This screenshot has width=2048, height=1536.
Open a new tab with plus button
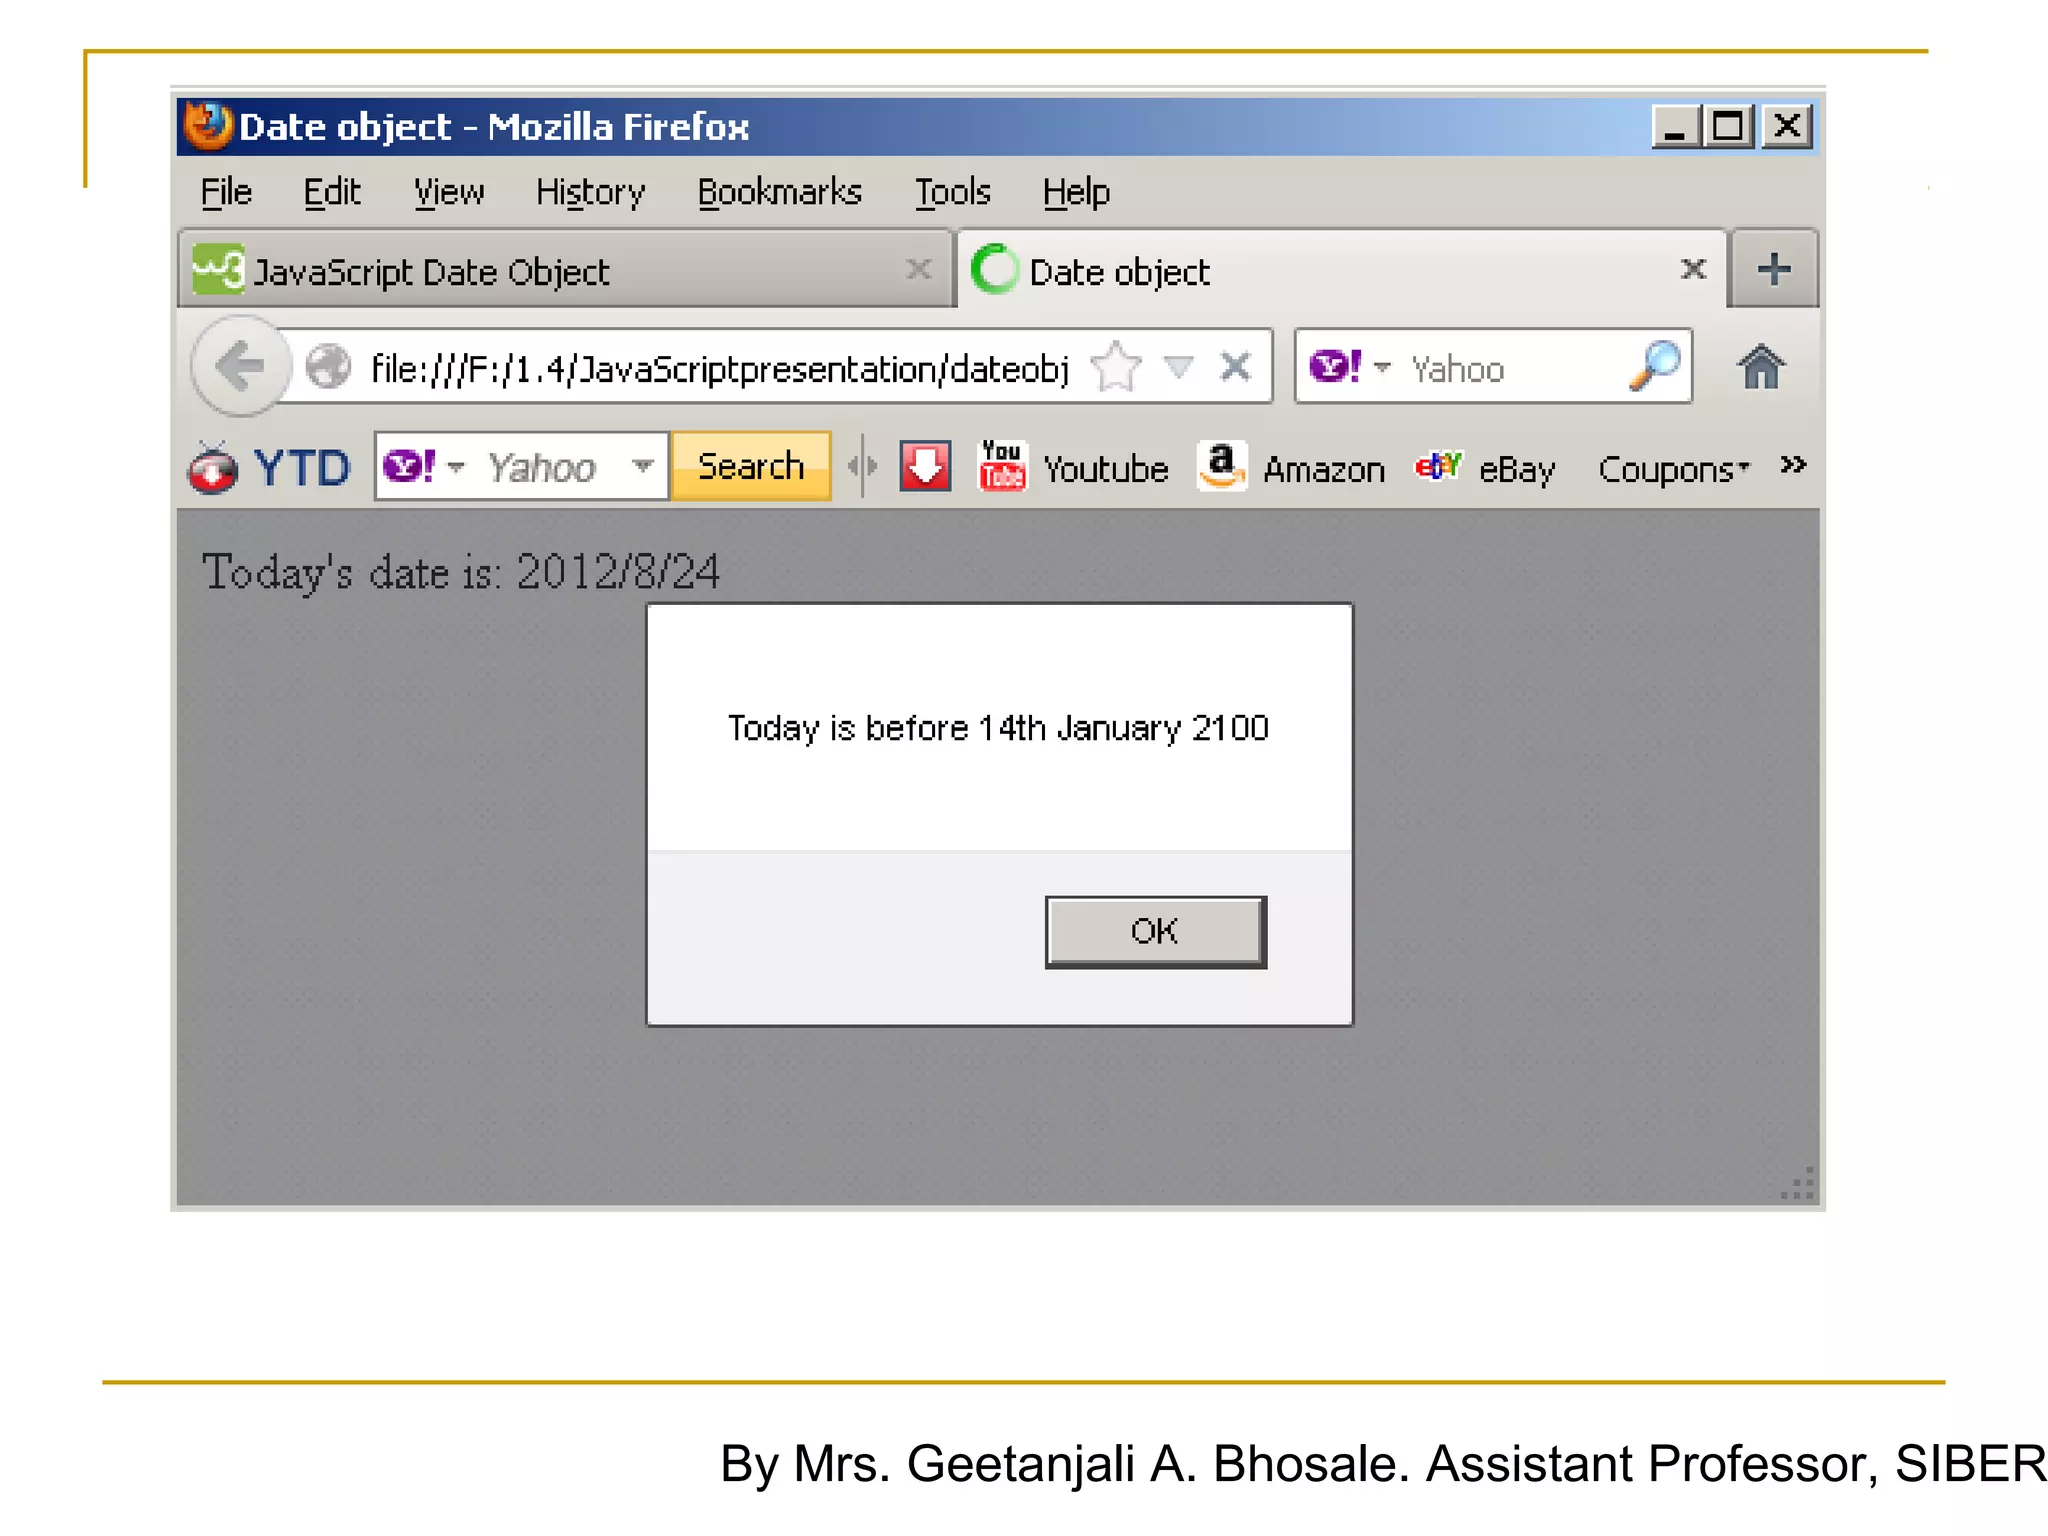(x=1773, y=269)
